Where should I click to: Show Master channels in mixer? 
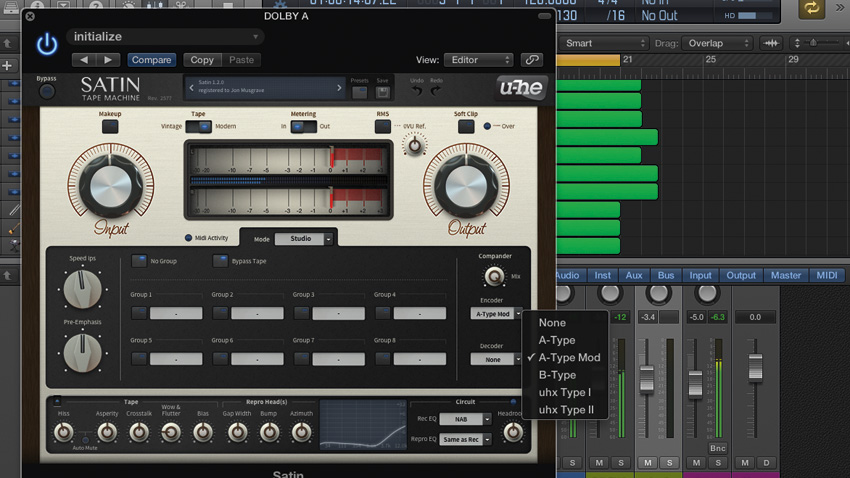pyautogui.click(x=785, y=275)
